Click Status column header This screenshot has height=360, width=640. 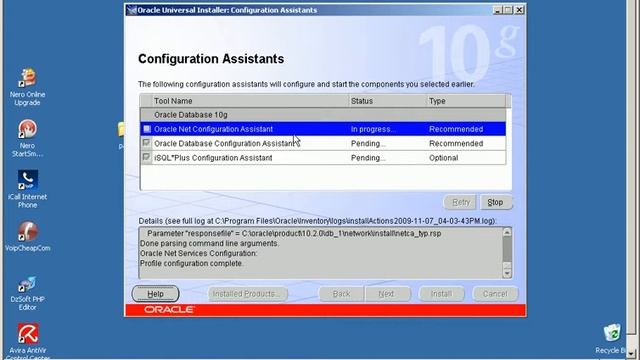[x=388, y=101]
